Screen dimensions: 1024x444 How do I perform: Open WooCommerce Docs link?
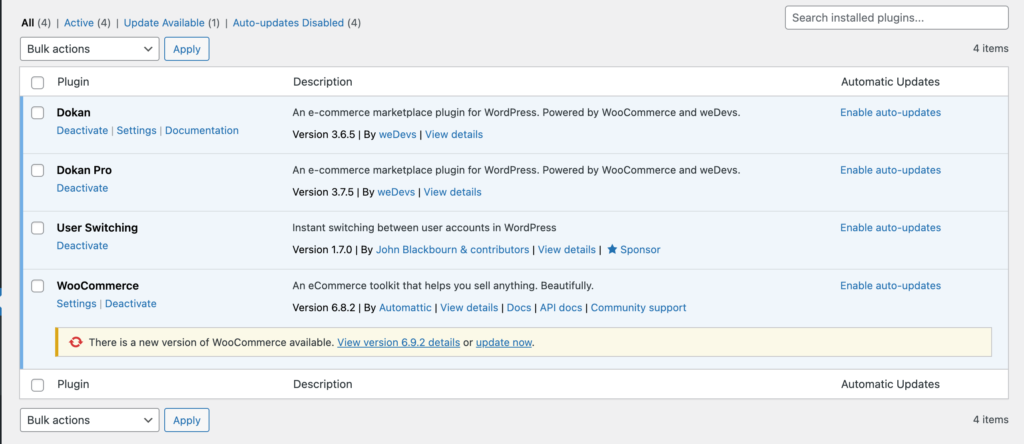519,308
